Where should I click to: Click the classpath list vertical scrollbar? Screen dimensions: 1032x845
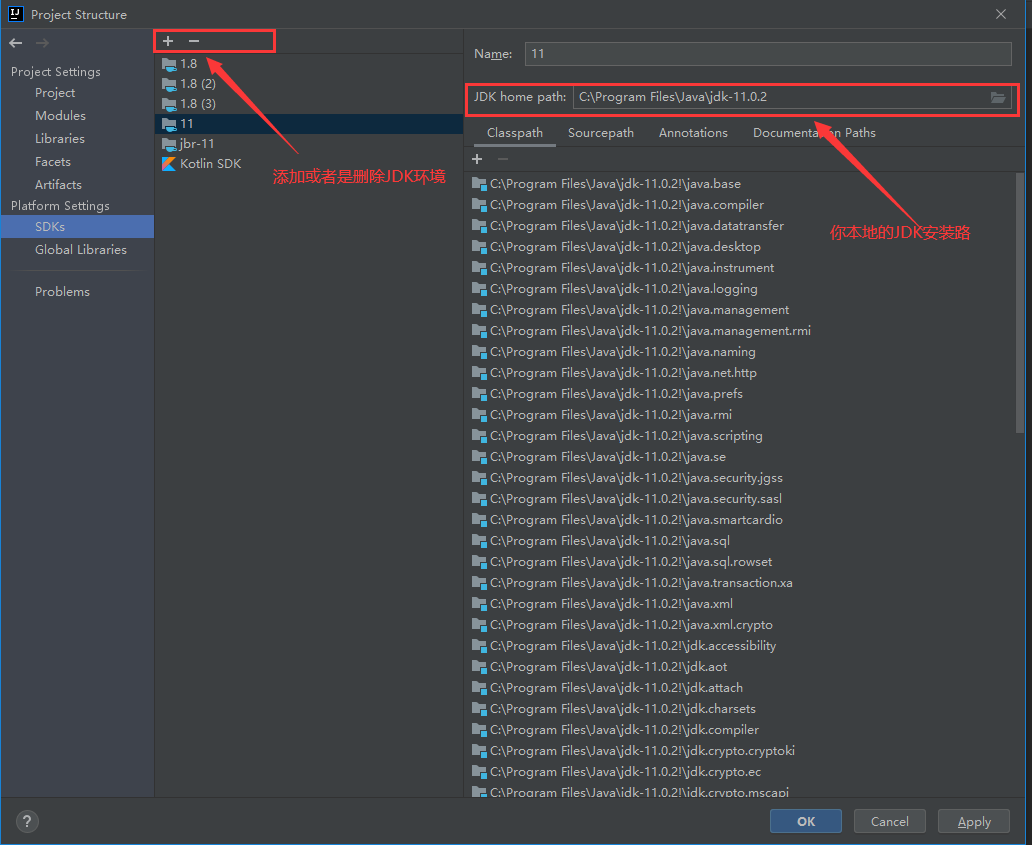point(1019,300)
